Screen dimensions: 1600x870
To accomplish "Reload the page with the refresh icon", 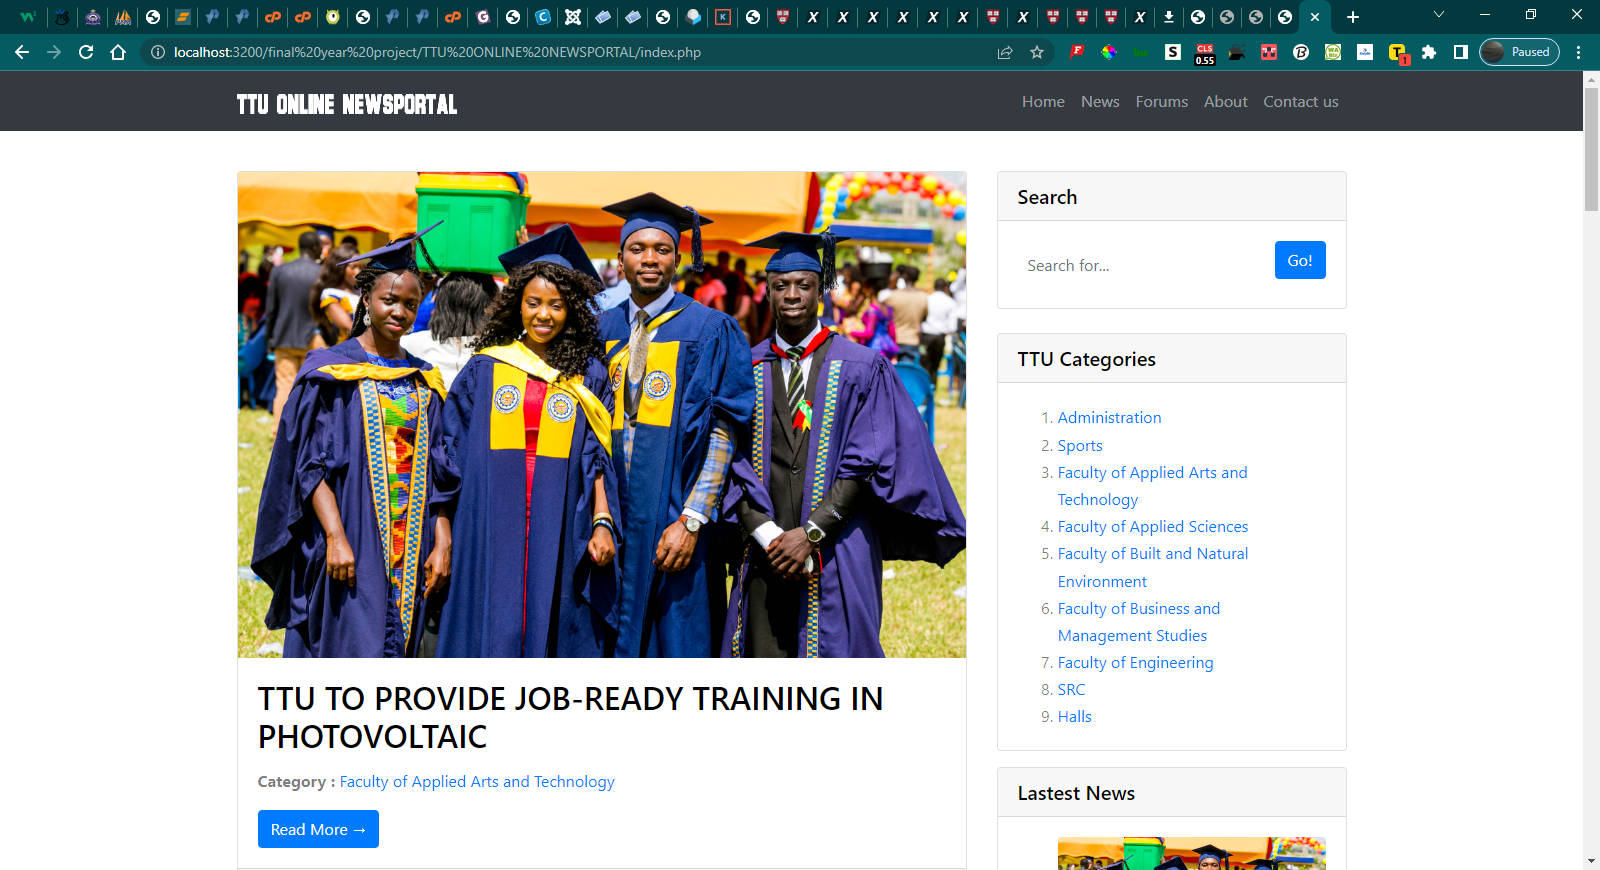I will 86,52.
